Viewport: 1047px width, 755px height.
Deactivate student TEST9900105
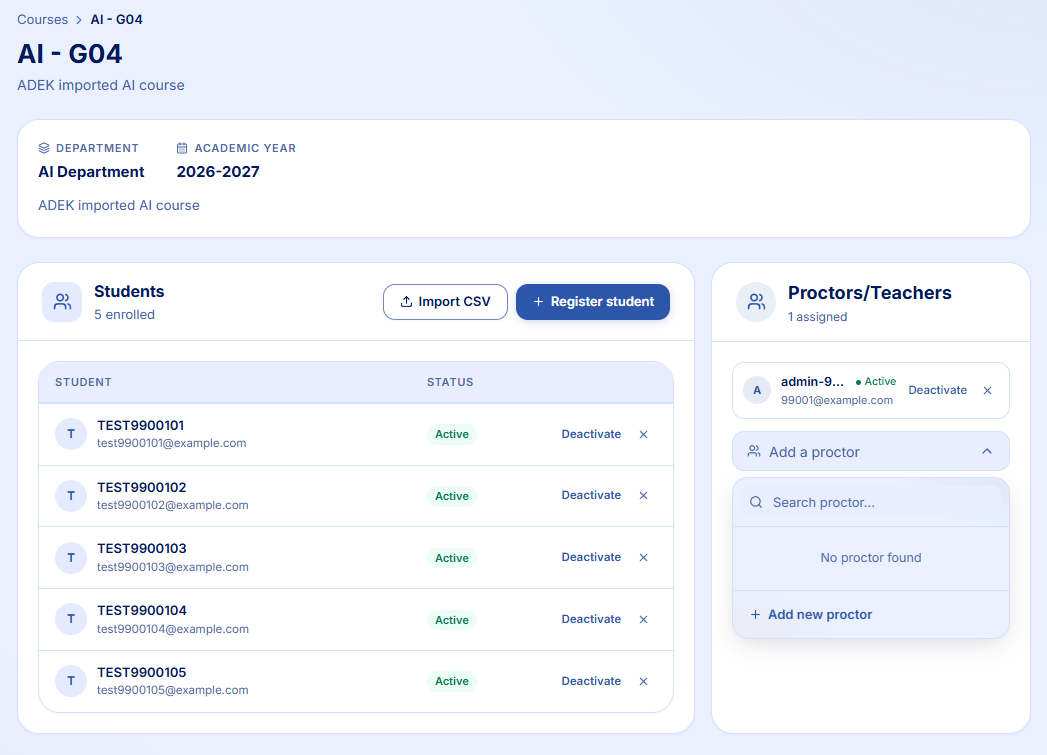(x=591, y=681)
